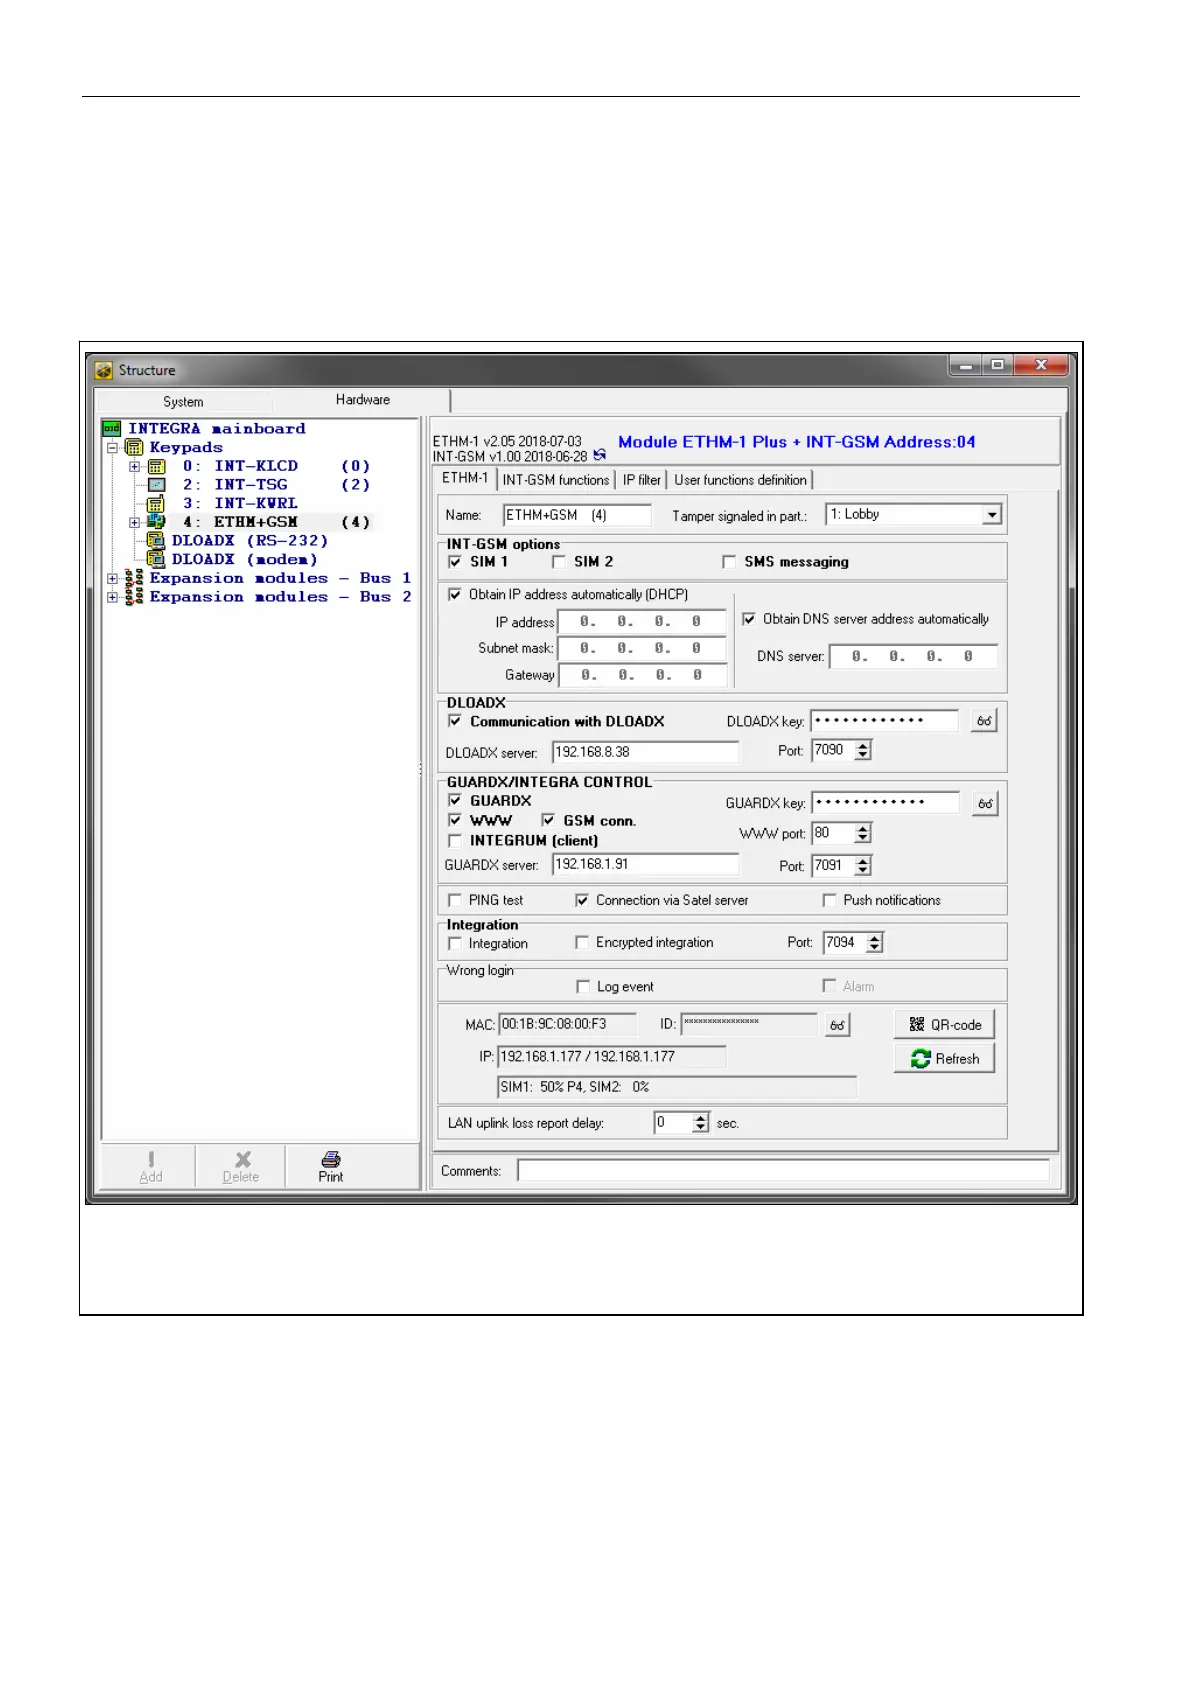Enable Push notifications checkbox

[x=829, y=901]
